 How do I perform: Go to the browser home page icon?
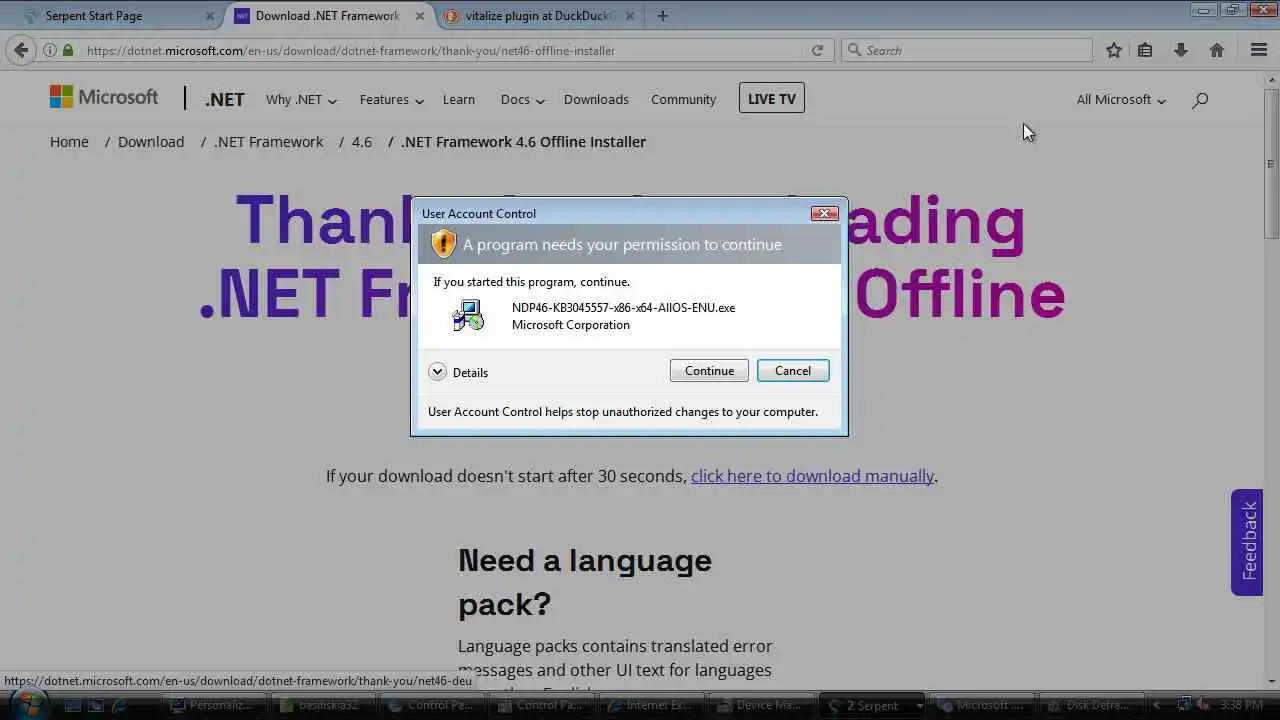pos(1217,50)
